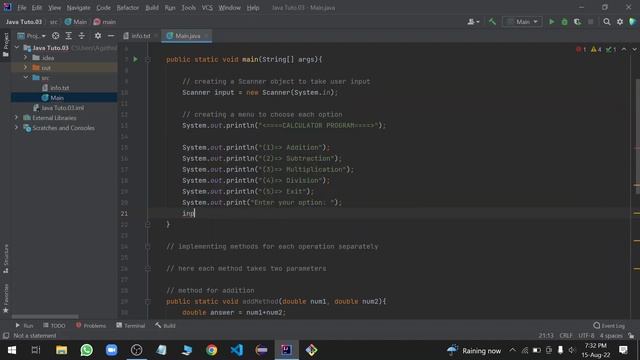Open the Code With Me user icon

click(473, 22)
